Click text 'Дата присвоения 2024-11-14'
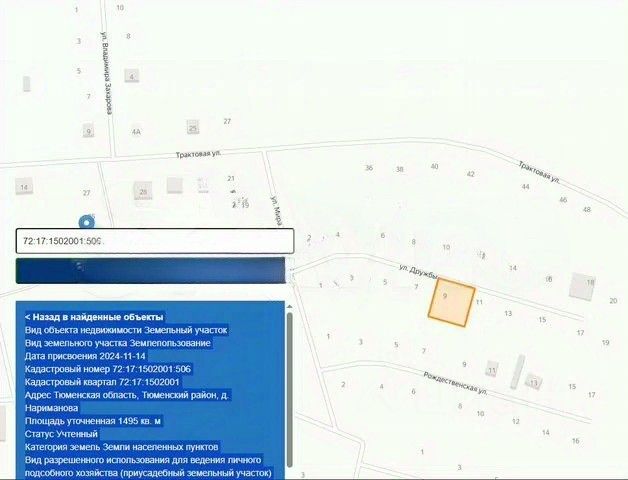628x480 pixels. point(85,356)
